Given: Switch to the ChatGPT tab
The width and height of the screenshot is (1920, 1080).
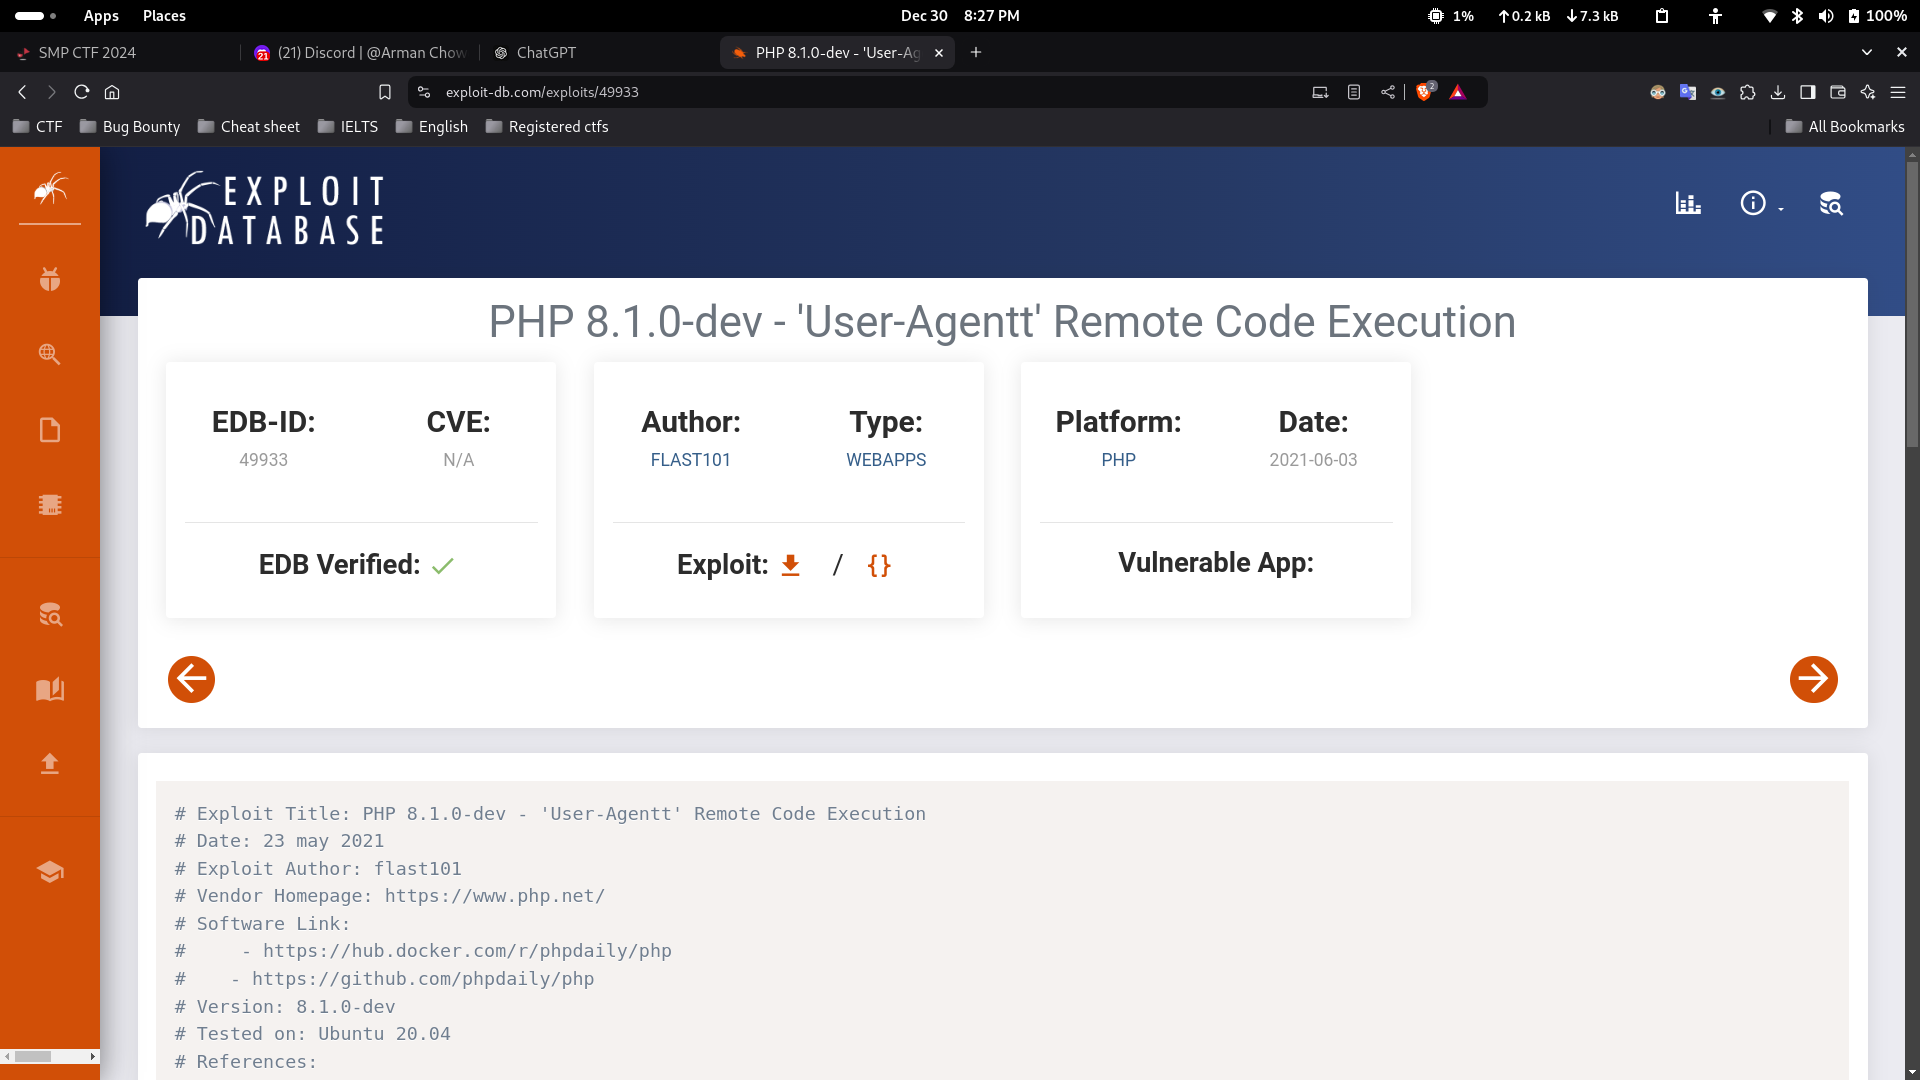Looking at the screenshot, I should point(546,53).
